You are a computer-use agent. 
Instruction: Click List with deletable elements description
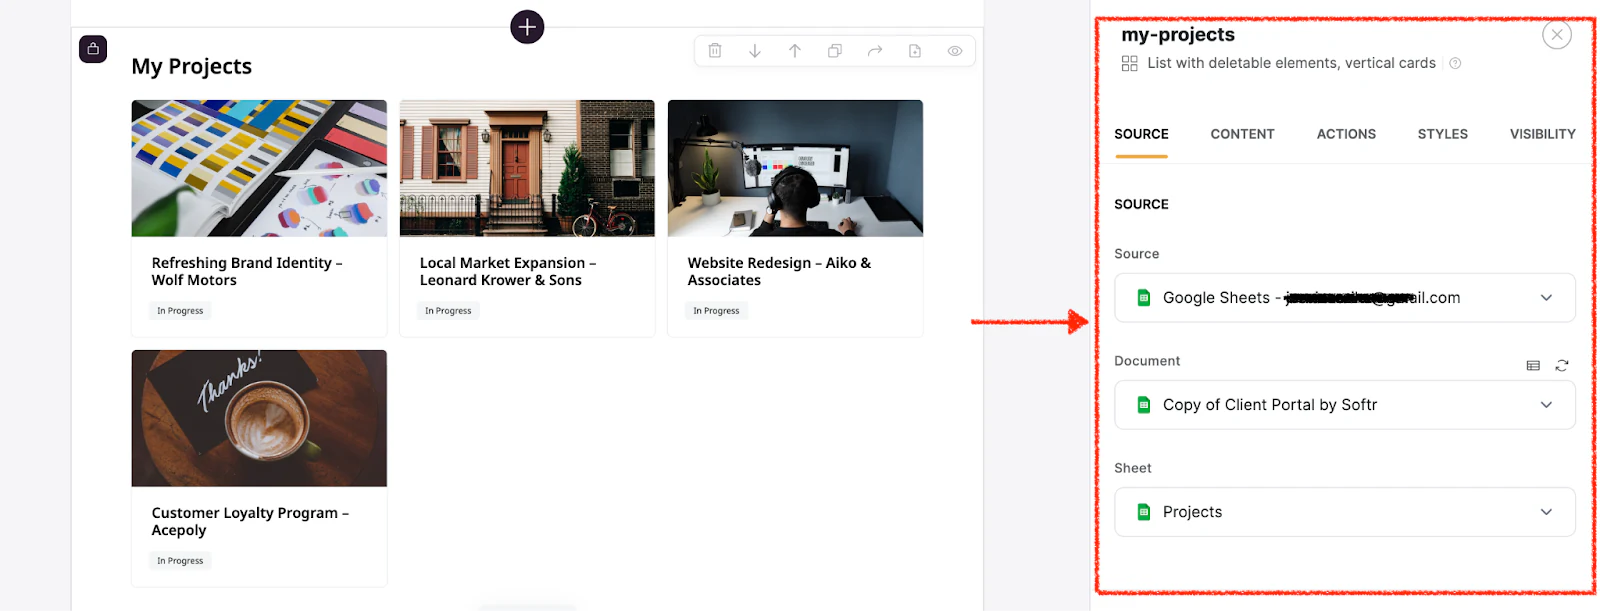(x=1291, y=63)
